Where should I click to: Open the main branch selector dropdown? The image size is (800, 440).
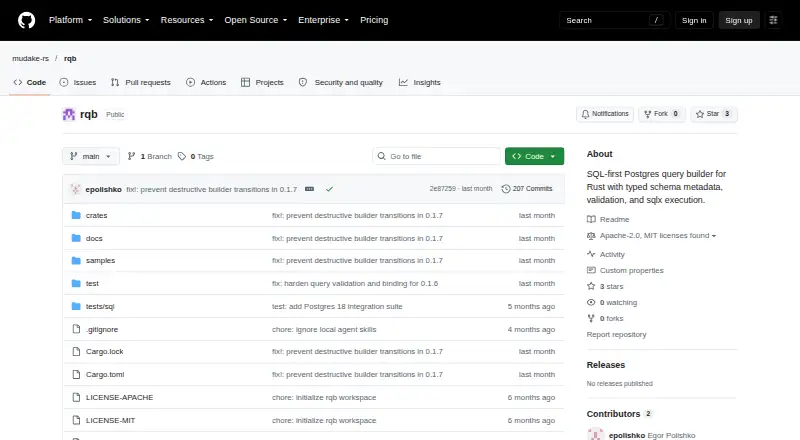91,156
